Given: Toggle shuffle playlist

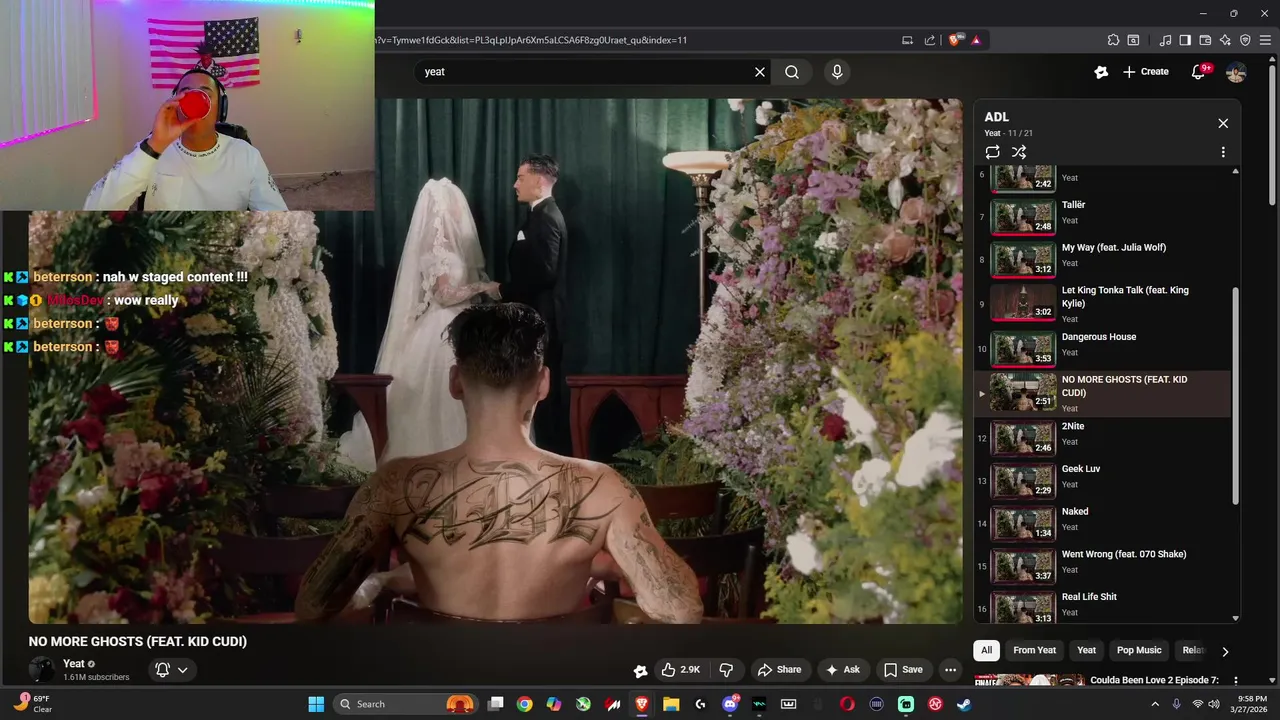Looking at the screenshot, I should click(x=1019, y=152).
